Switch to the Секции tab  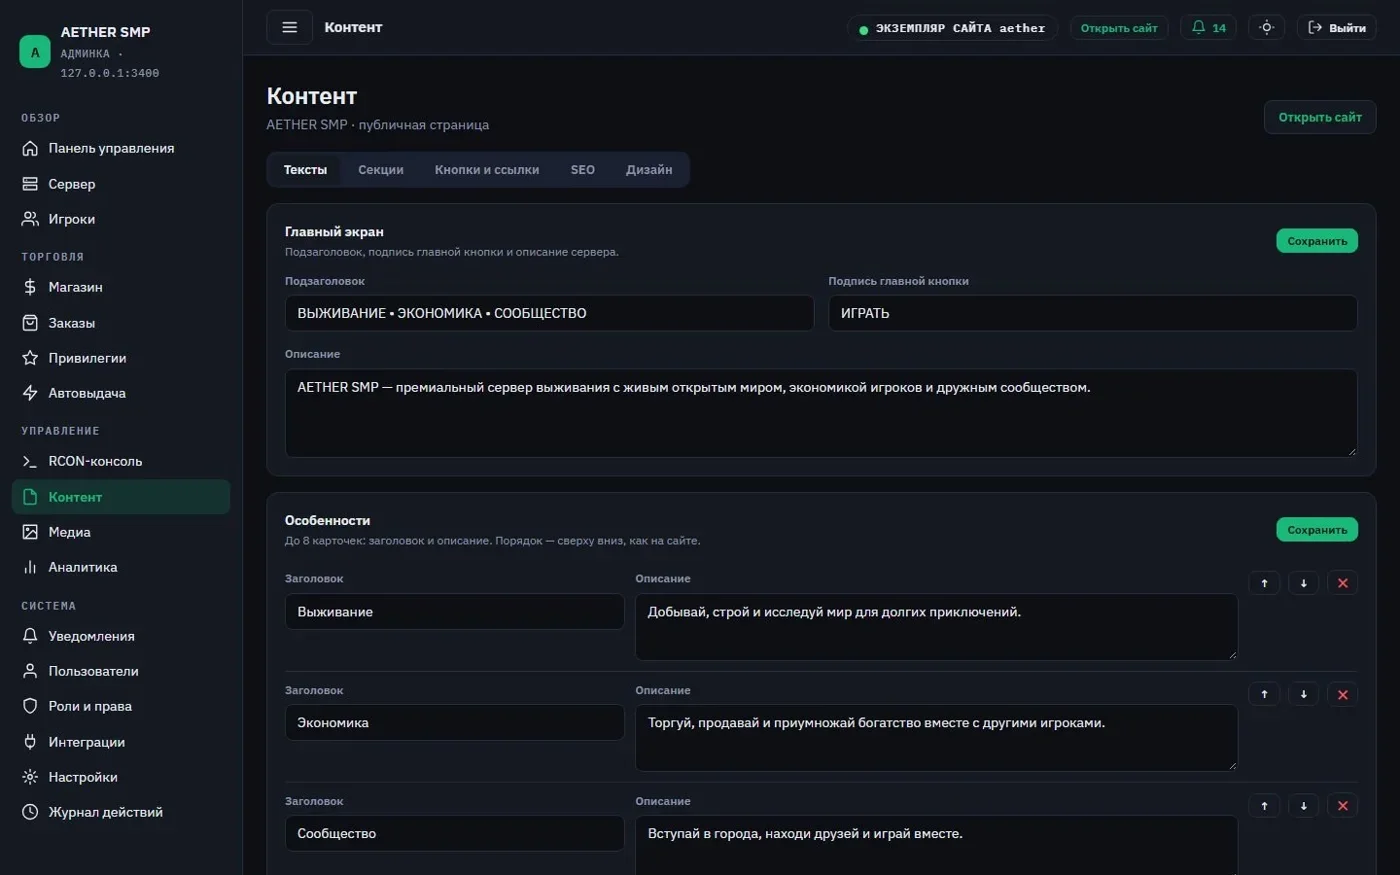(x=381, y=170)
